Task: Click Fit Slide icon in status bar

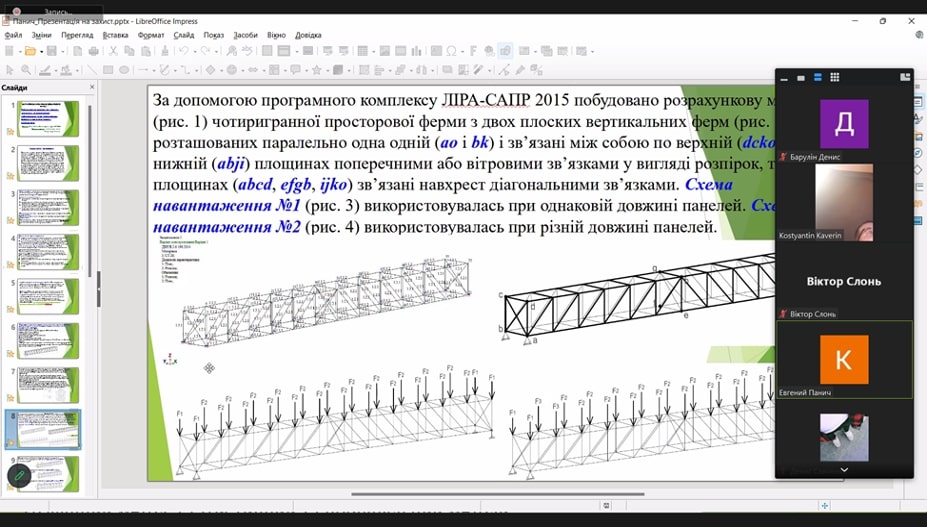Action: (825, 505)
